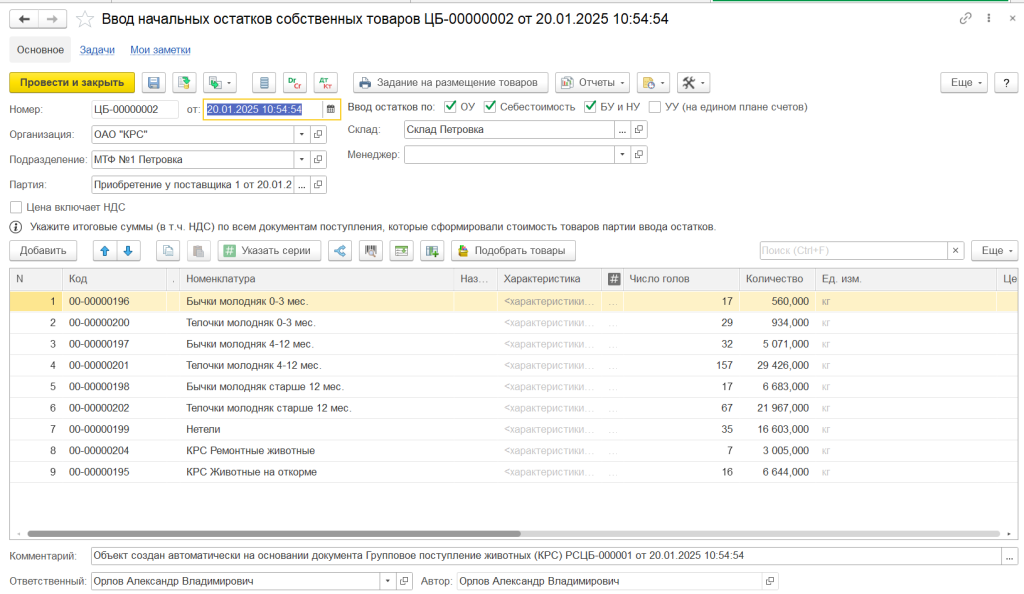
Task: Tick the Цена включает НДС checkbox
Action: point(16,208)
